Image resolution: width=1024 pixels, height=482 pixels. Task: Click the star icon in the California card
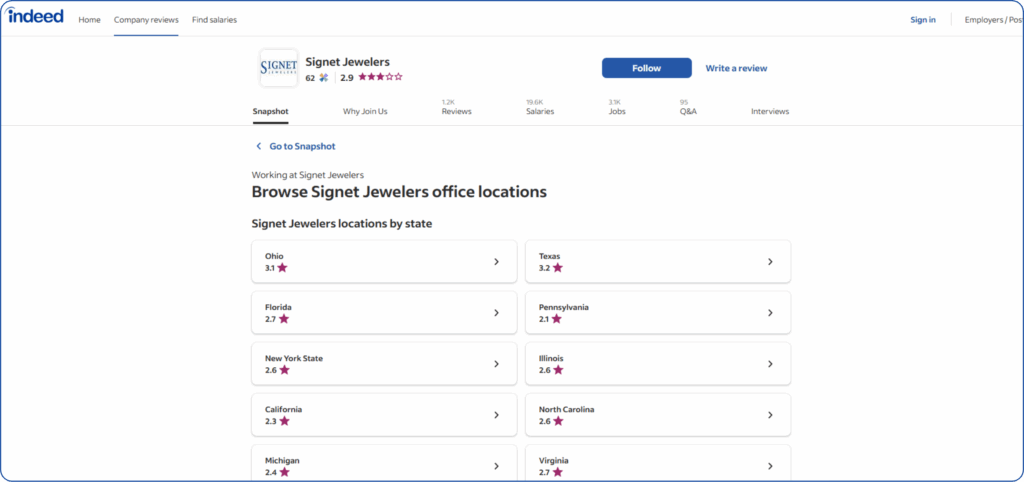click(x=284, y=421)
